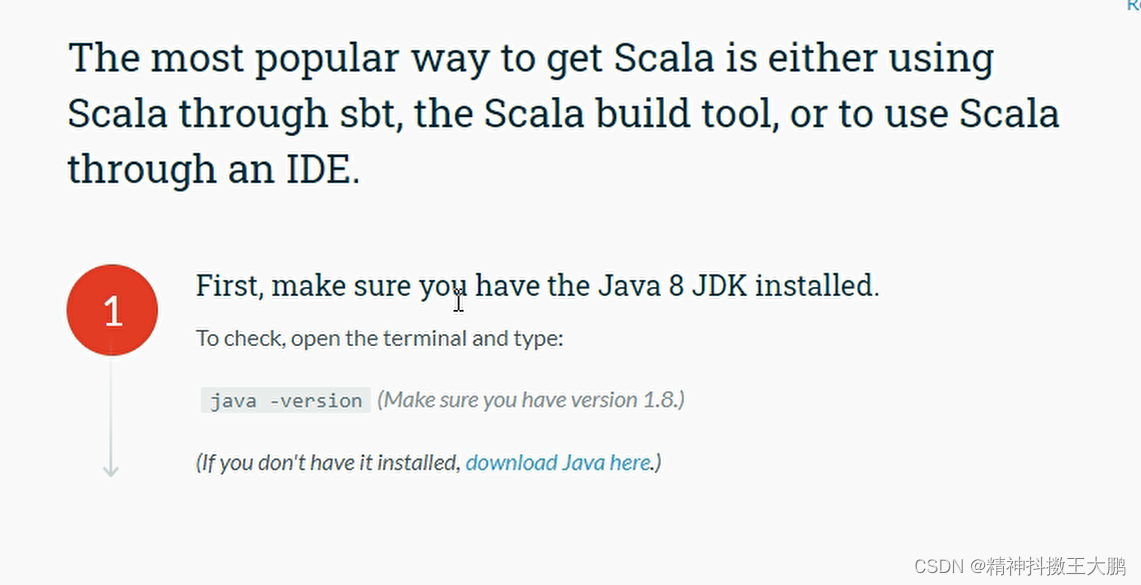Click the red step 1 circle
The height and width of the screenshot is (585, 1141).
[x=112, y=310]
